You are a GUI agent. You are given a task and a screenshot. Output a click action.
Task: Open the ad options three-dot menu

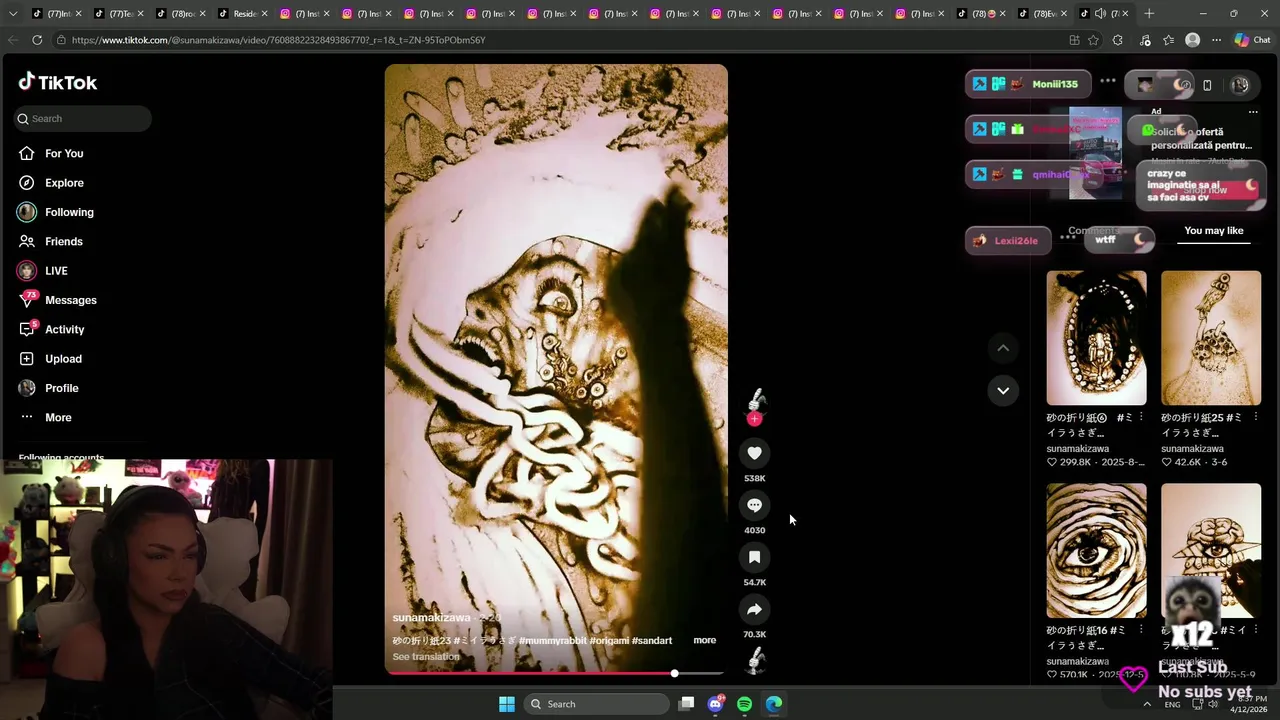tap(1253, 112)
